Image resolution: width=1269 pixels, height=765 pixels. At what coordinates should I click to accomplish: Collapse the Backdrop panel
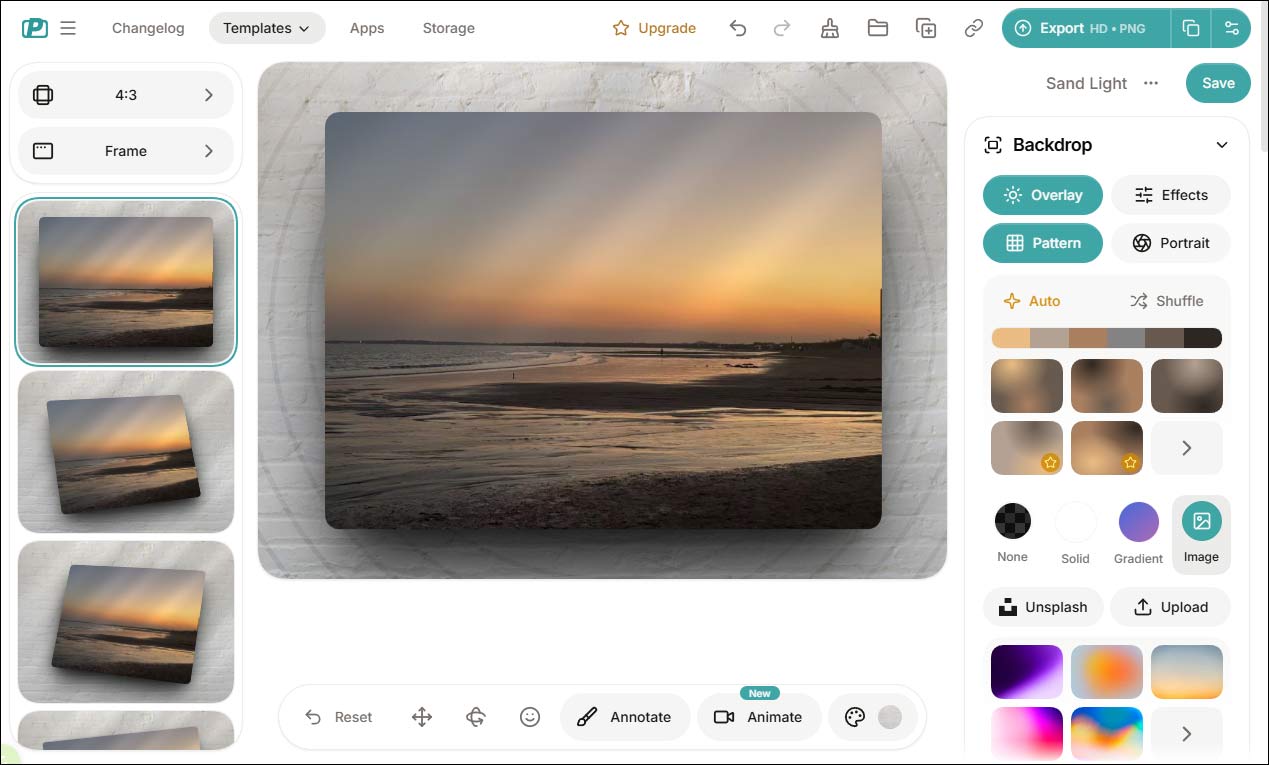[1221, 144]
